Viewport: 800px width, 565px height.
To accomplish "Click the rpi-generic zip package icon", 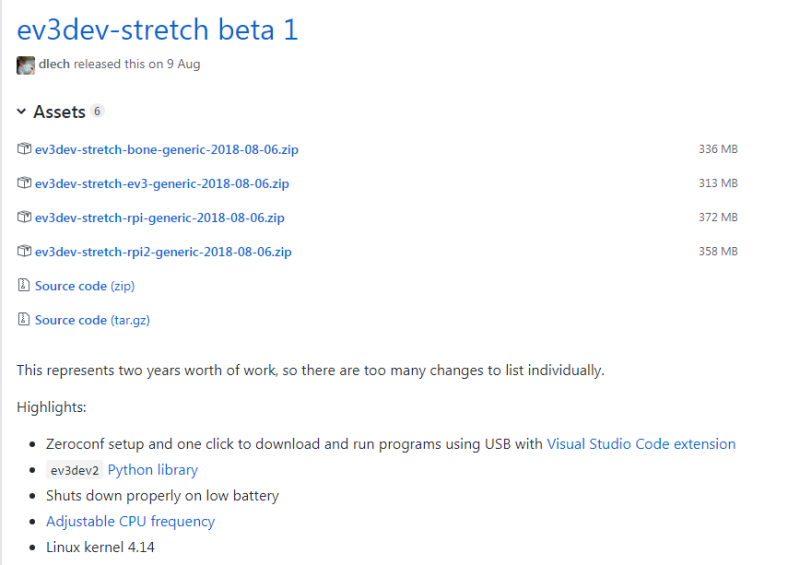I will click(24, 218).
